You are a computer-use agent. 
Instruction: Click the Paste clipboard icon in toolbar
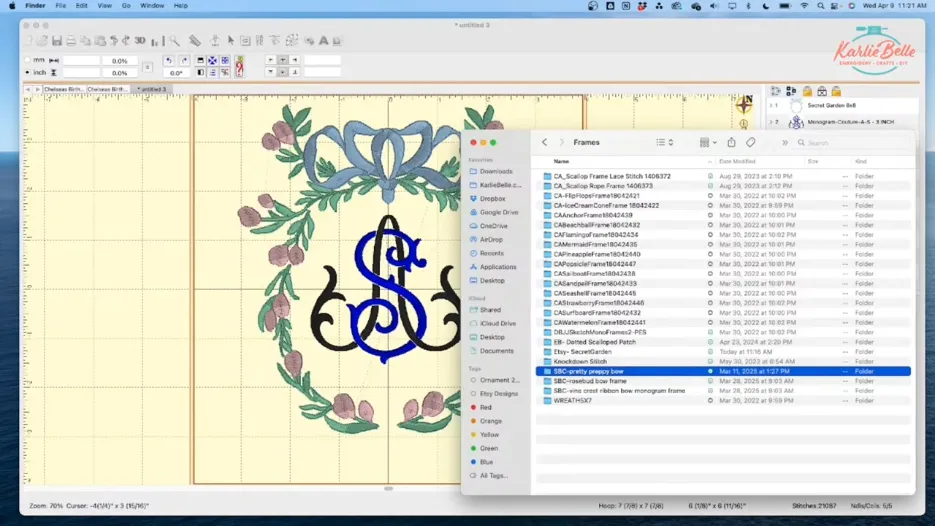pos(100,41)
